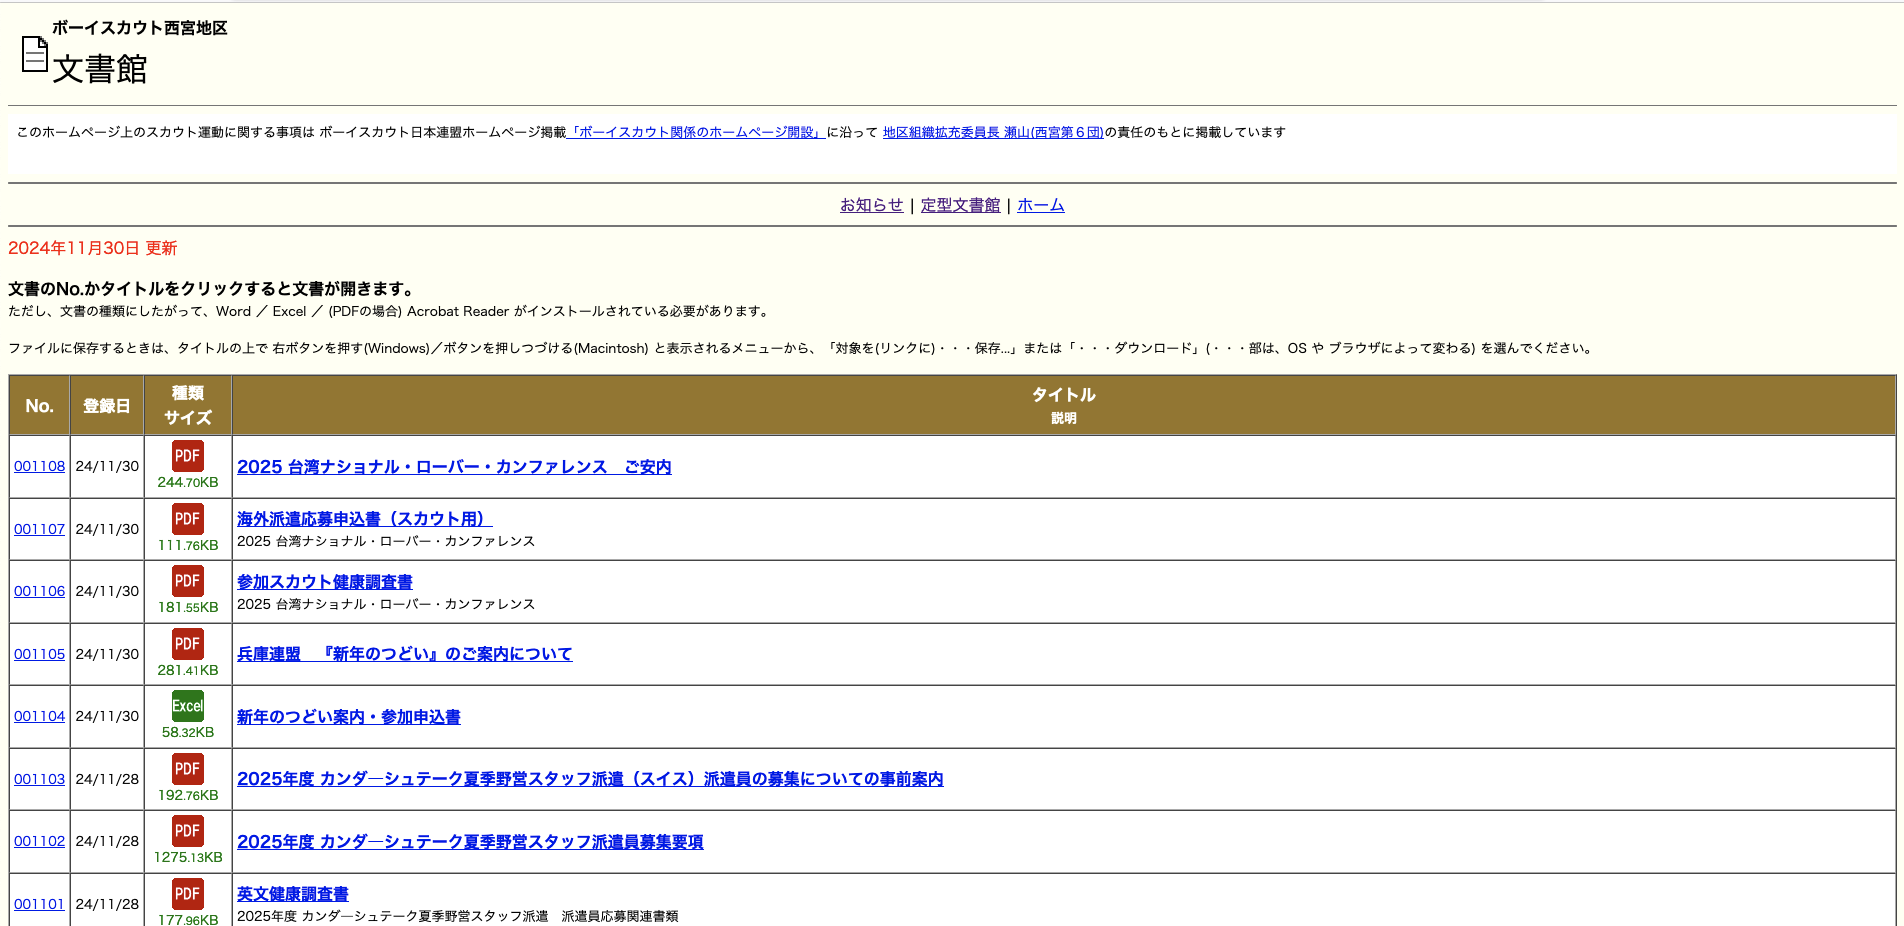
Task: Click the 181.55KB file size text
Action: pos(188,607)
